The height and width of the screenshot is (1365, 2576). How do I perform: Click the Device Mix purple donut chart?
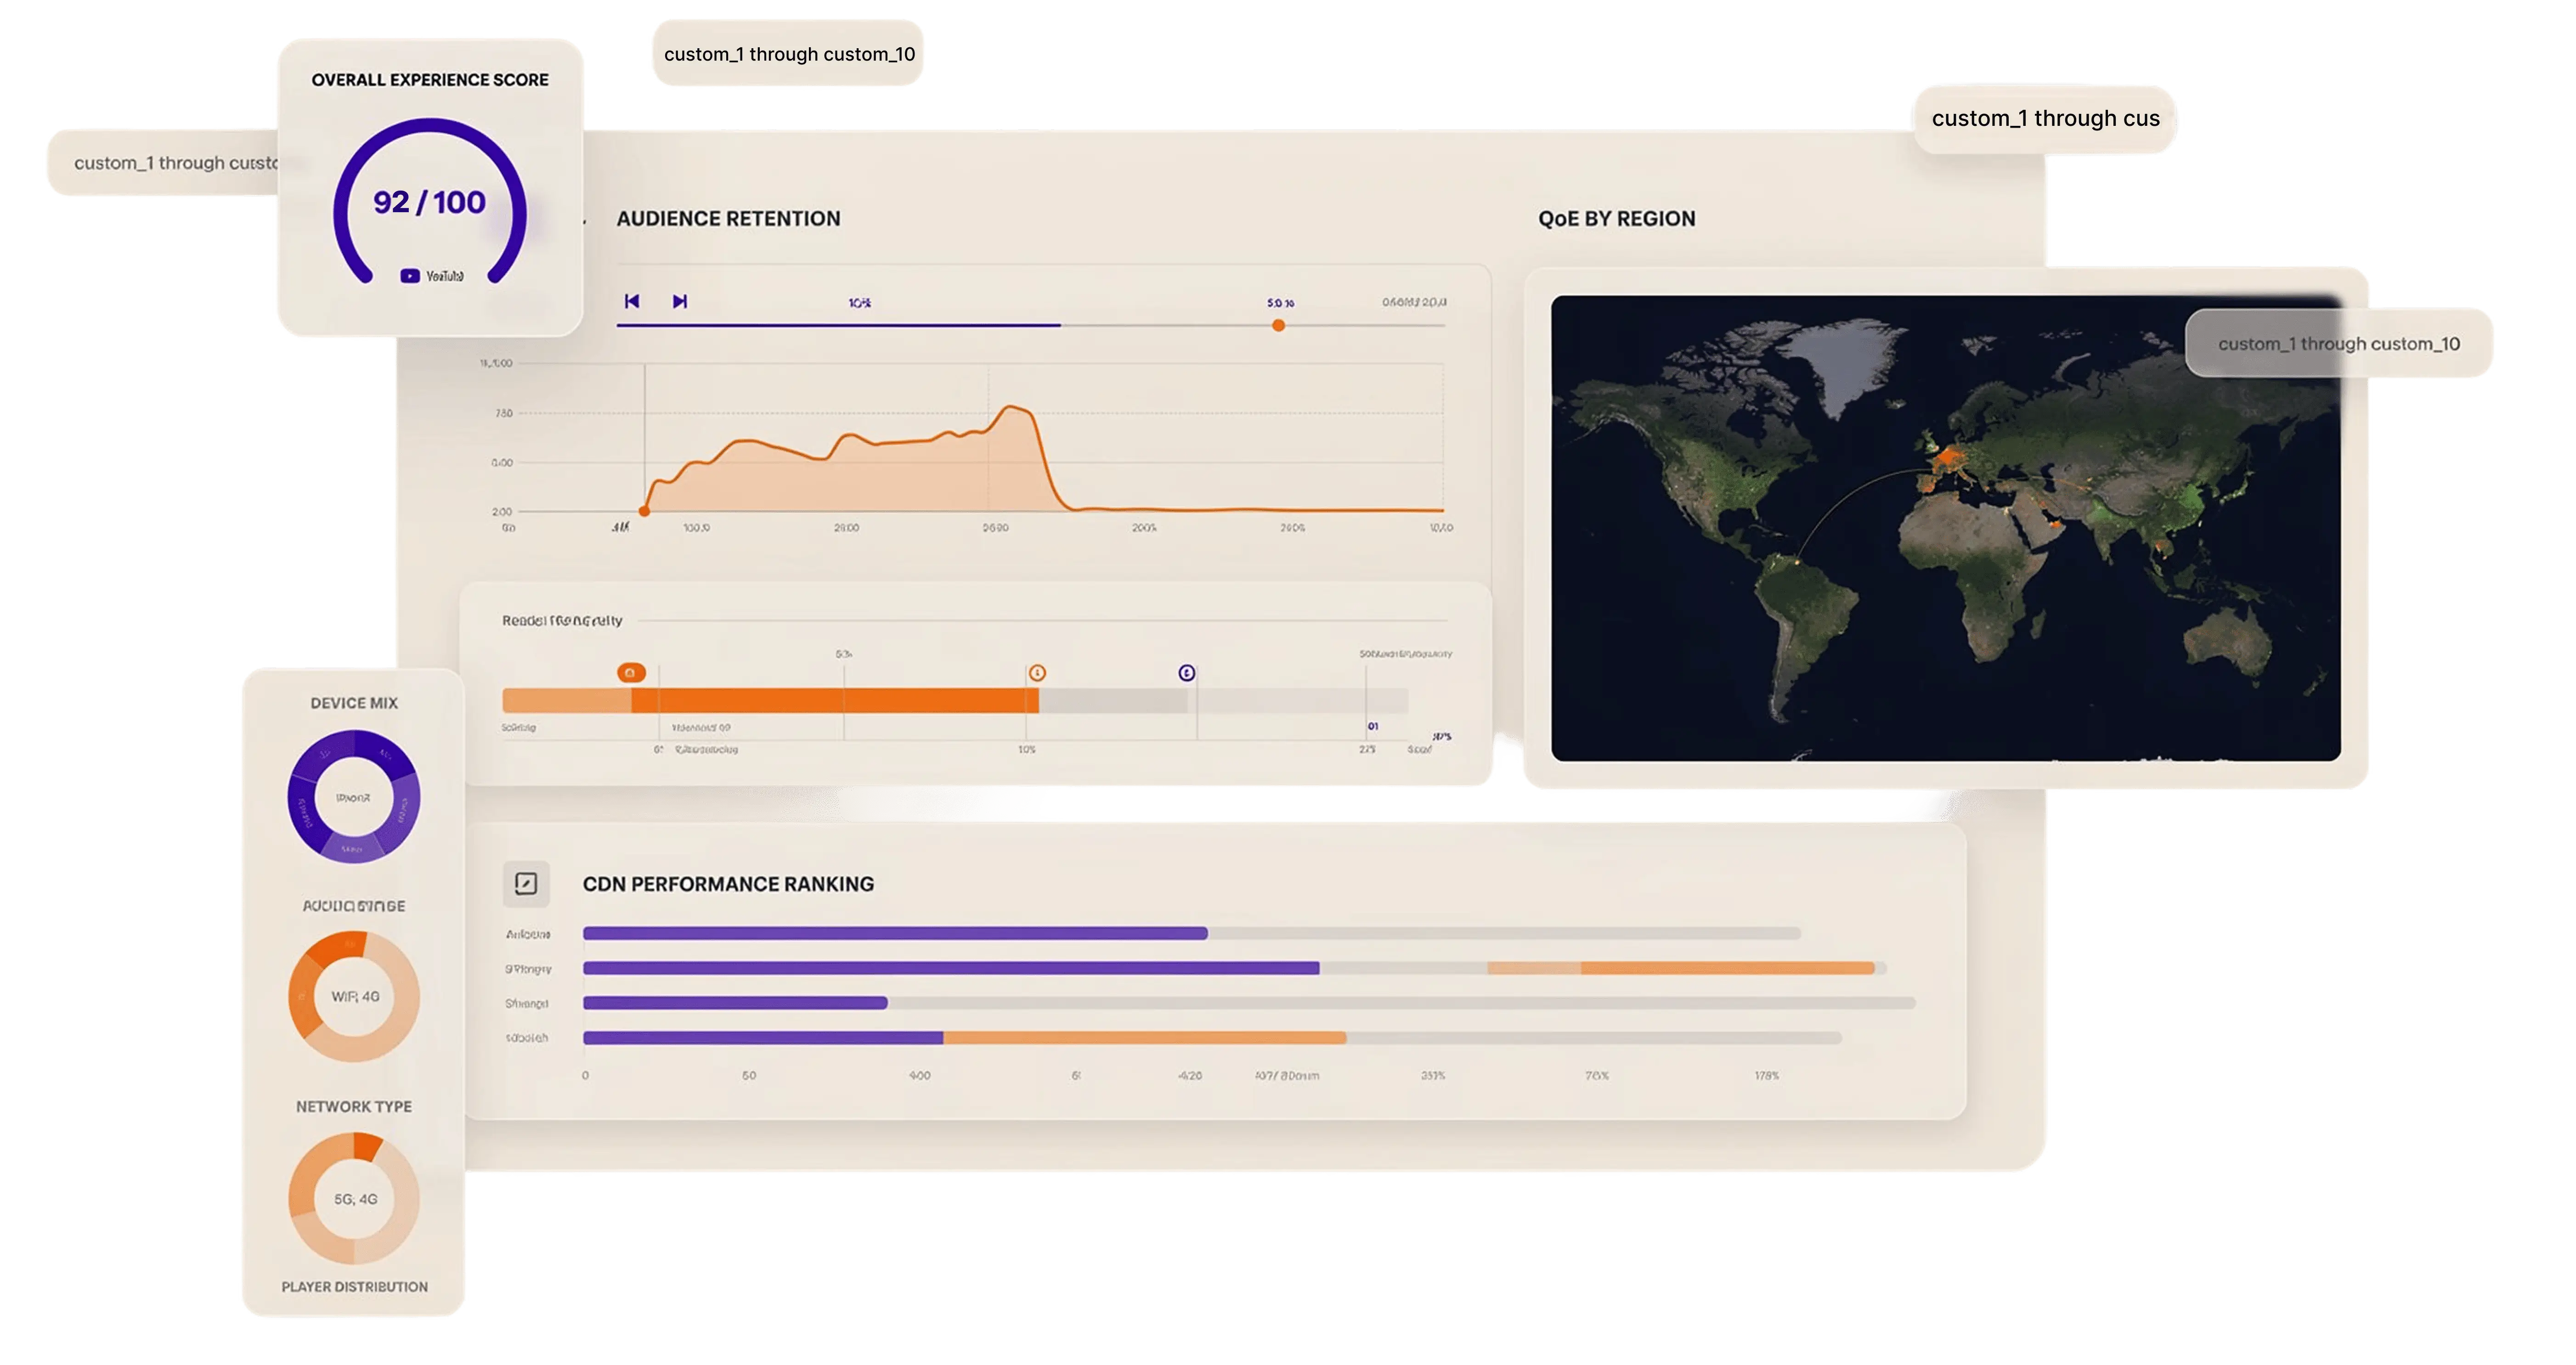354,797
